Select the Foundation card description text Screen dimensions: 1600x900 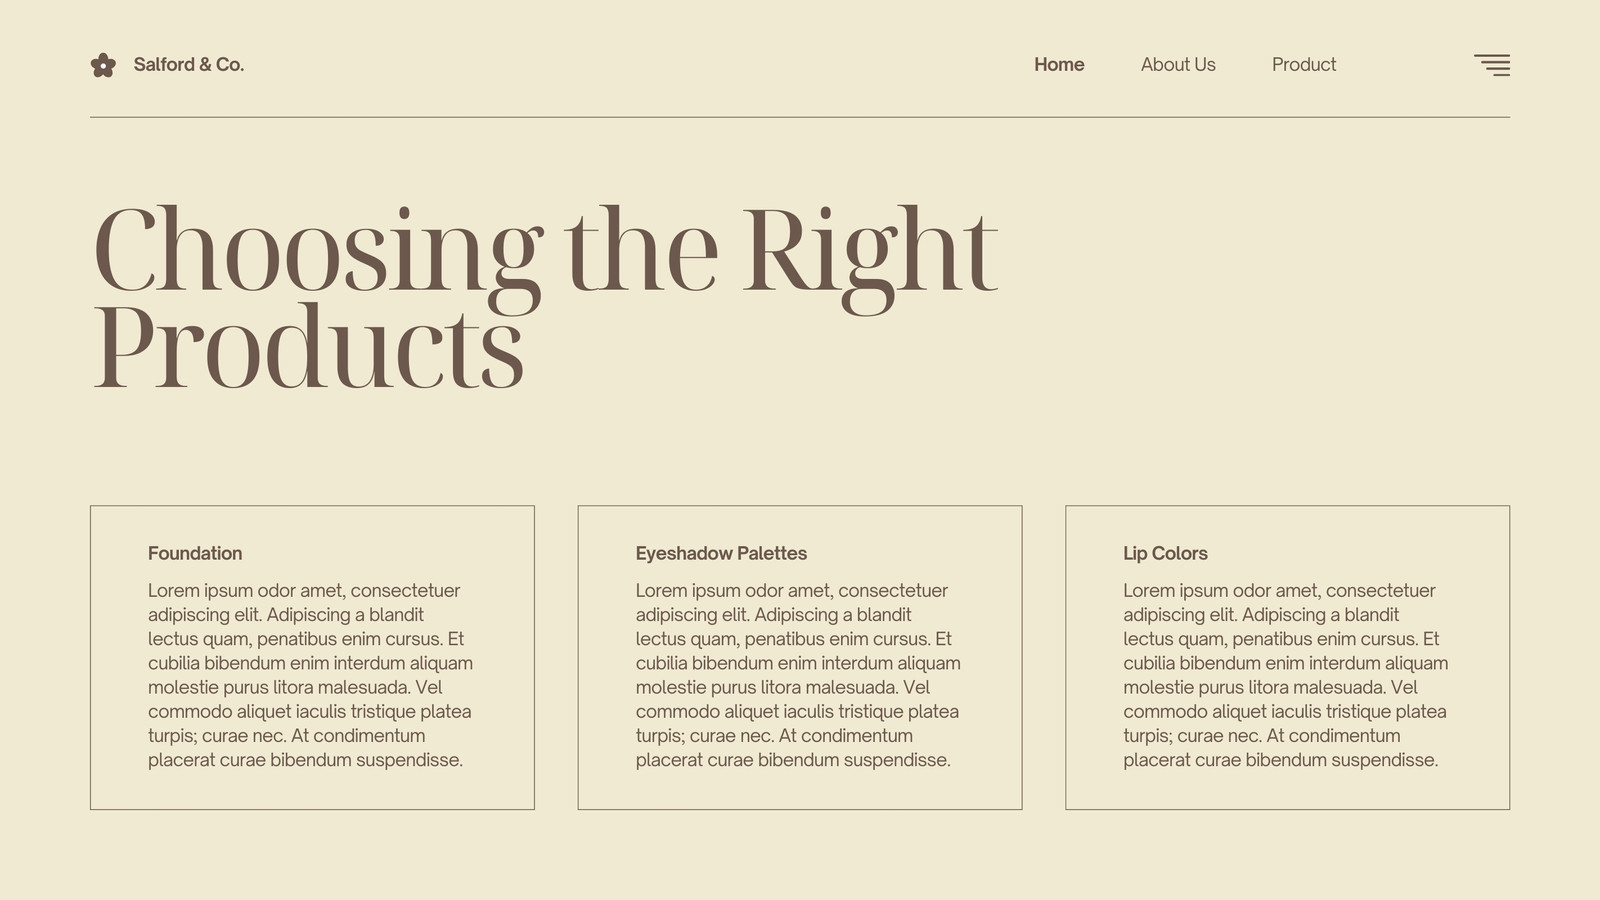pos(311,675)
